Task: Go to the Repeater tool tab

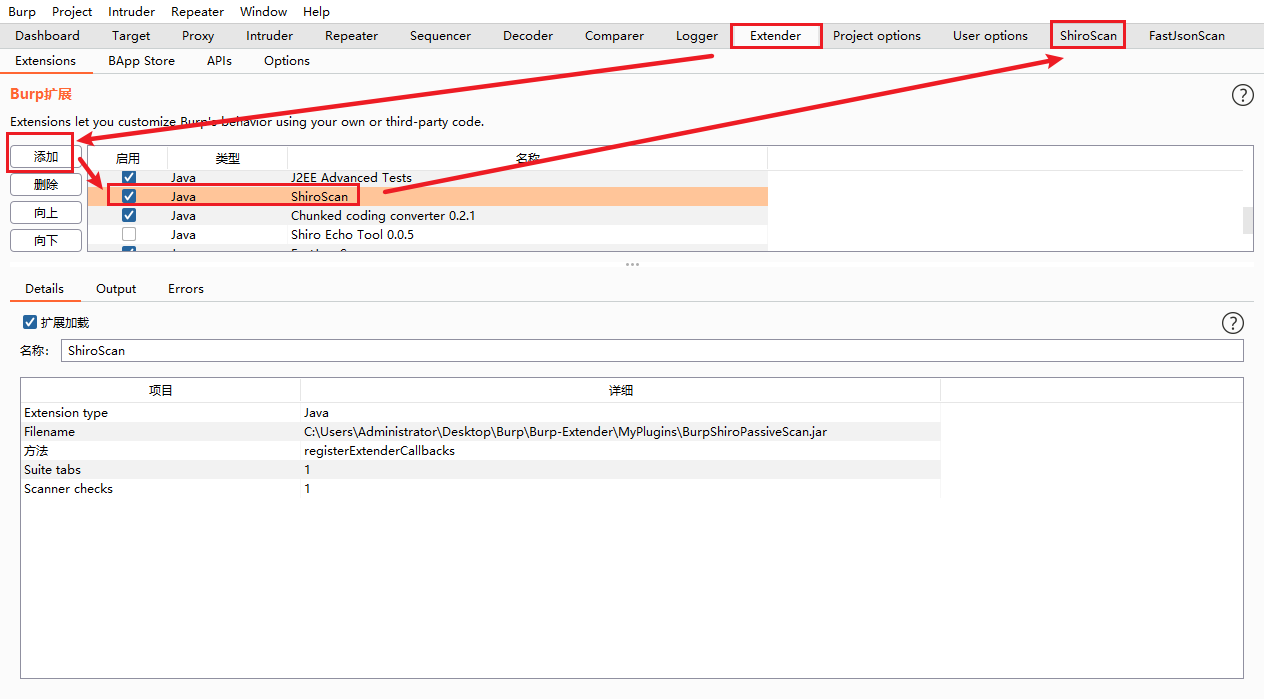Action: tap(352, 36)
